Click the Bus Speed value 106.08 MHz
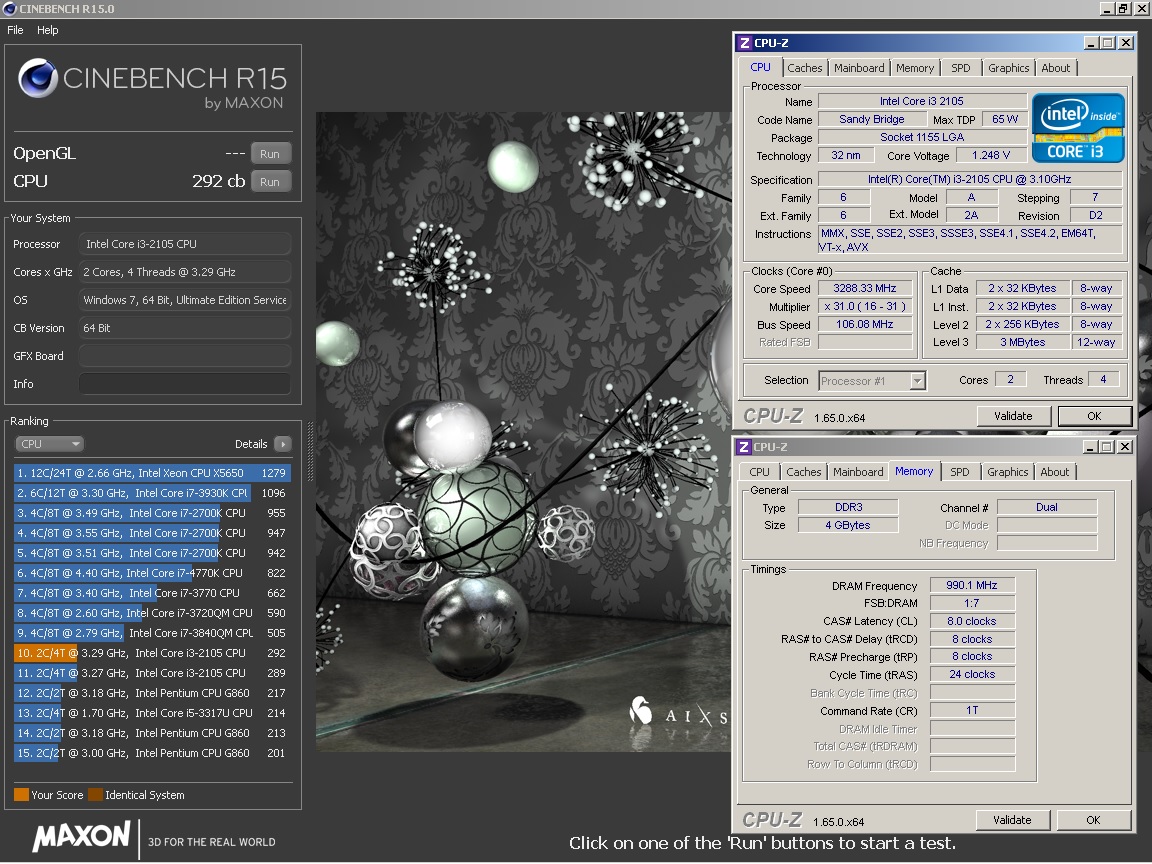 pos(865,324)
